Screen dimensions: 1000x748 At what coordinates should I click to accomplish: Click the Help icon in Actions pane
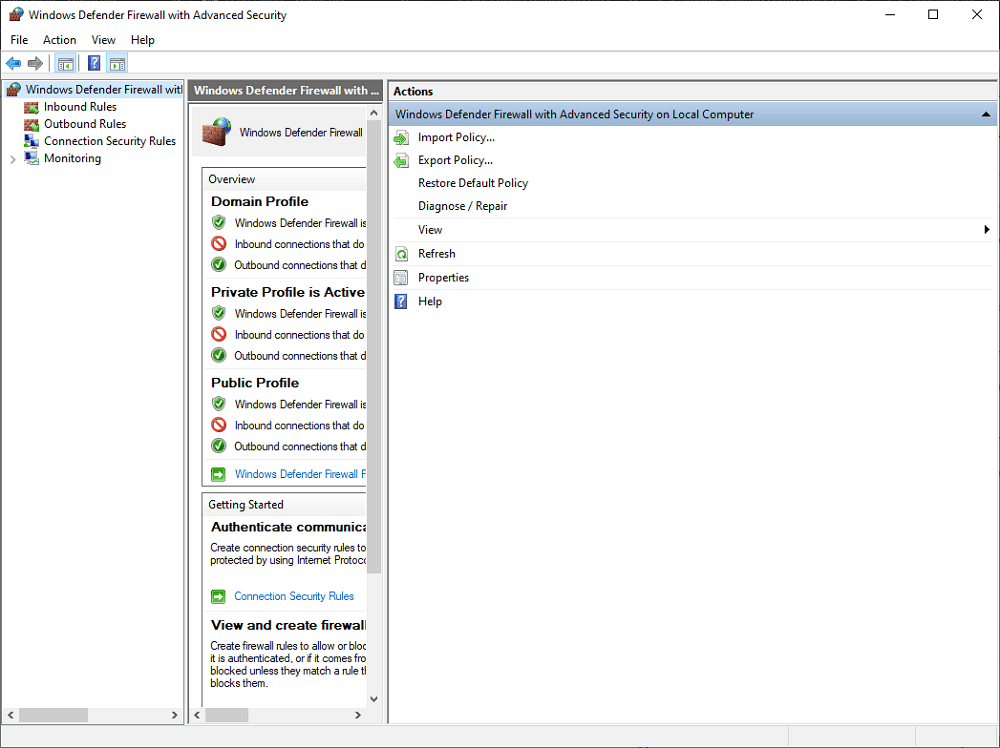[x=401, y=302]
